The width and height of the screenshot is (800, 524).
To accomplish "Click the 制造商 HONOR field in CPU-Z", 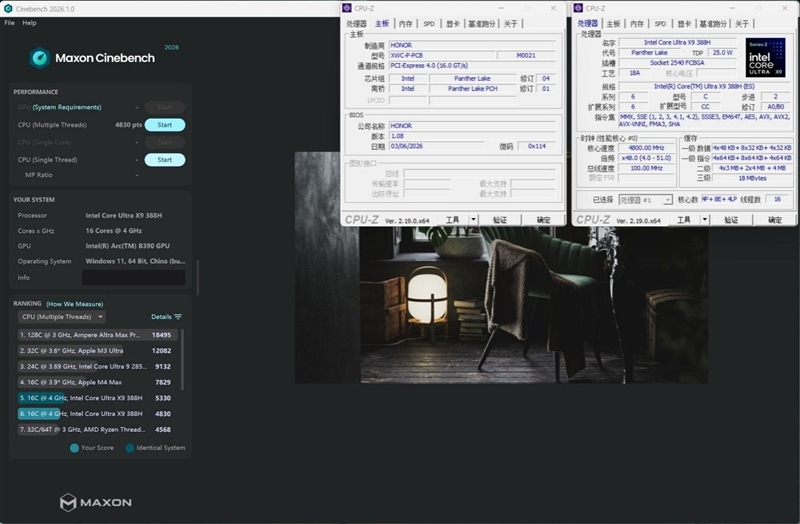I will [x=472, y=45].
